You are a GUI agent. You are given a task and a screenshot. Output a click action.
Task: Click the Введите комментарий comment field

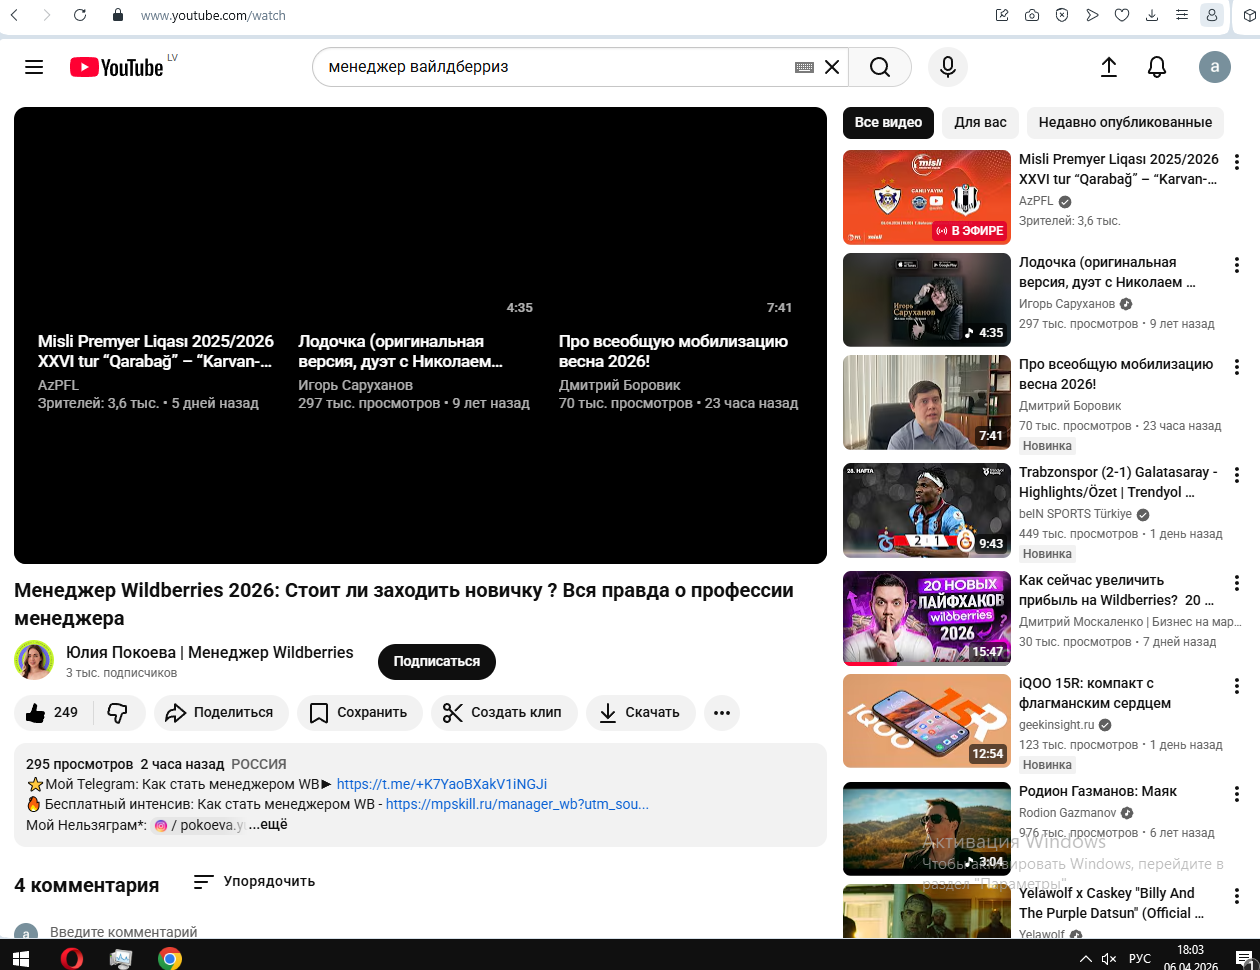124,932
